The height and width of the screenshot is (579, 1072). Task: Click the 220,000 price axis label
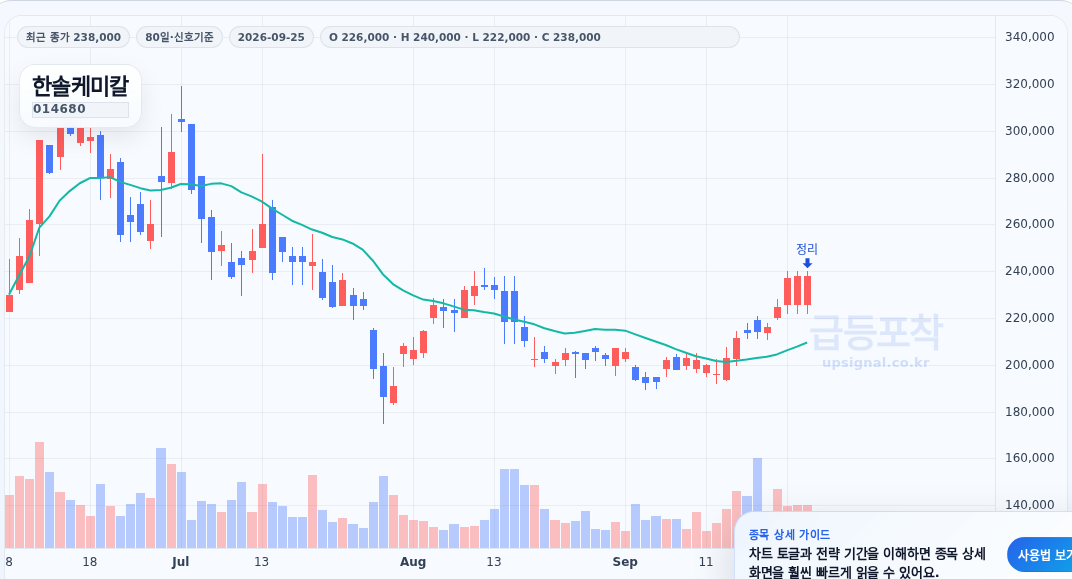1029,318
